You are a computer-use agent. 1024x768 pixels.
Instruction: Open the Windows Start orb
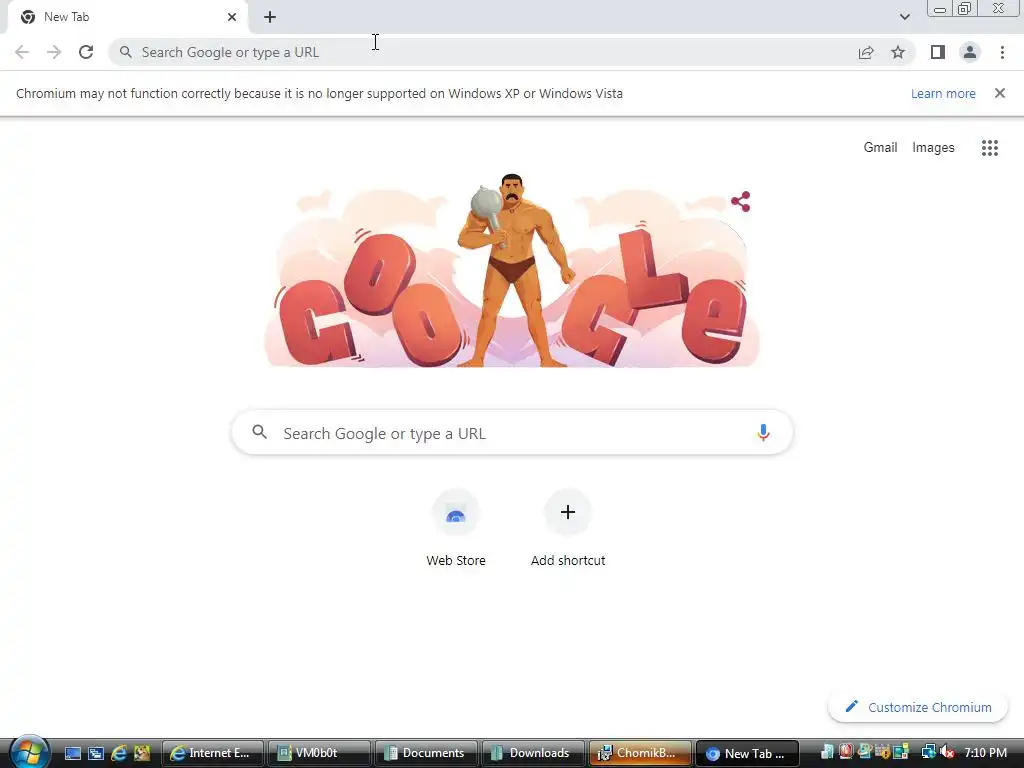29,752
